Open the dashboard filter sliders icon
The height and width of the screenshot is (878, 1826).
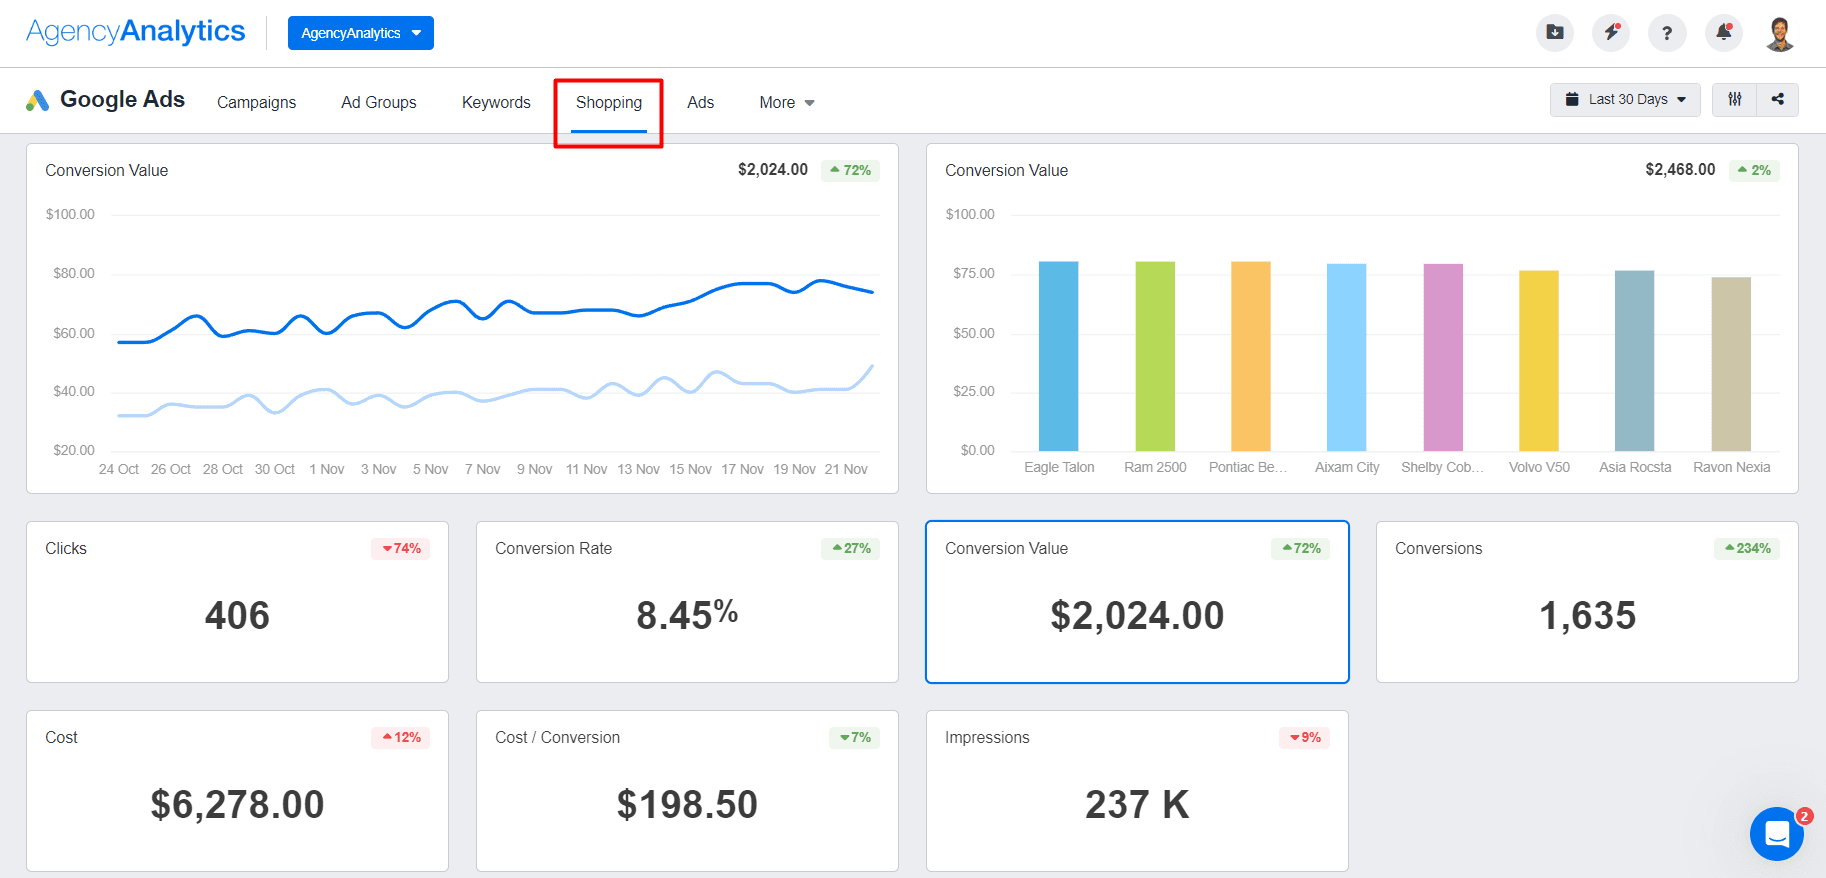(x=1734, y=100)
